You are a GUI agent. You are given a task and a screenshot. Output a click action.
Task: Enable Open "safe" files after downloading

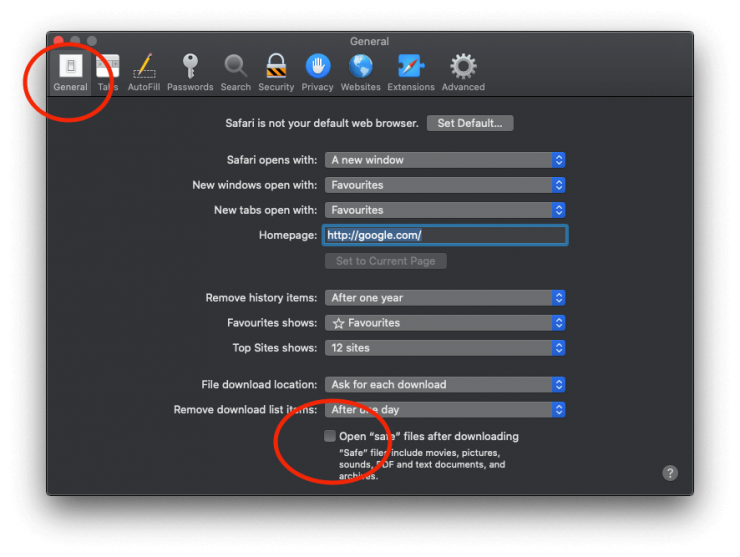pyautogui.click(x=330, y=436)
